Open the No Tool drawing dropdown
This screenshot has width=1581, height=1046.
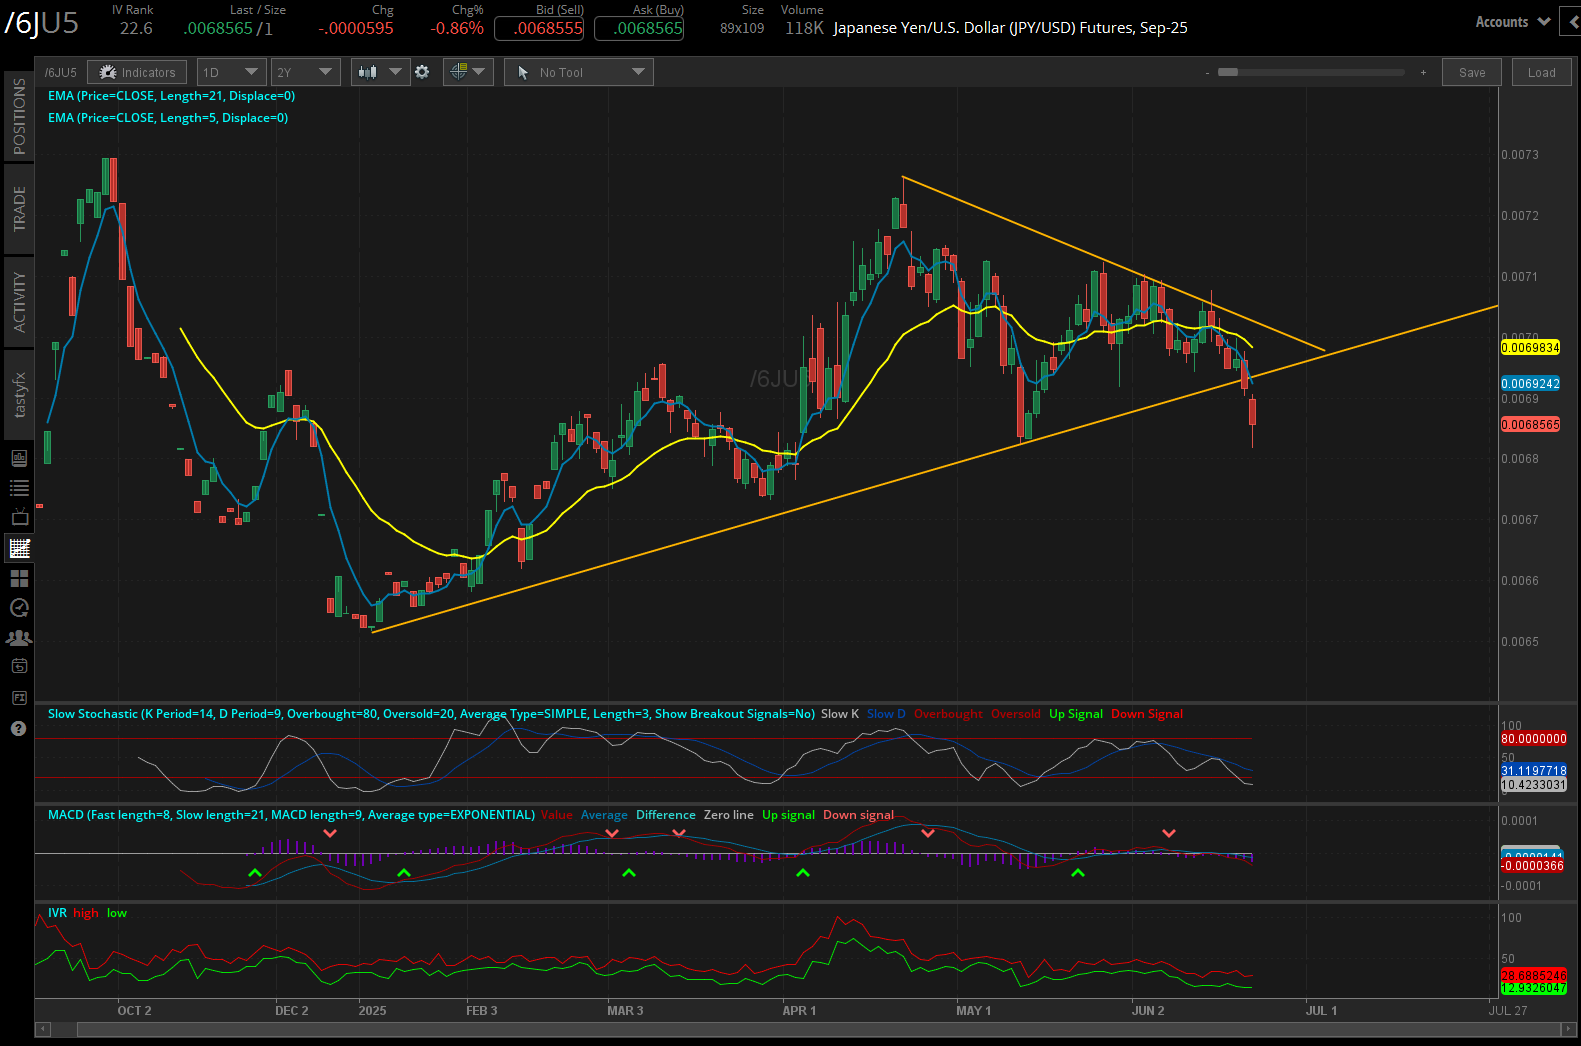pyautogui.click(x=579, y=72)
